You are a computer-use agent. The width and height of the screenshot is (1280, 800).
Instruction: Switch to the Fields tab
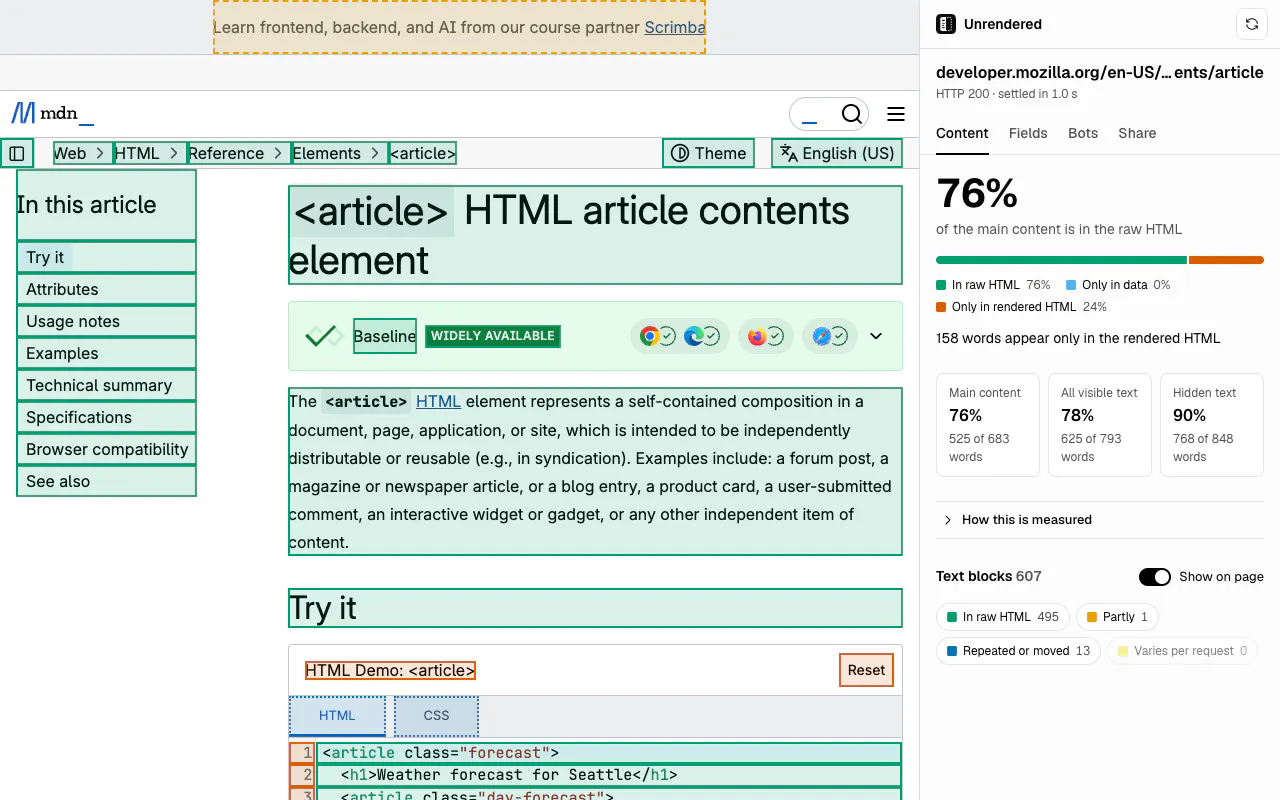[x=1028, y=133]
